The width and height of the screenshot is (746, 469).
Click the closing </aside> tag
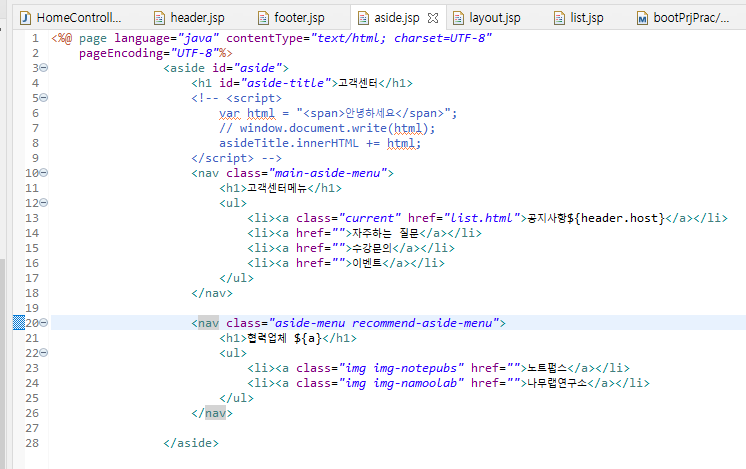click(191, 443)
